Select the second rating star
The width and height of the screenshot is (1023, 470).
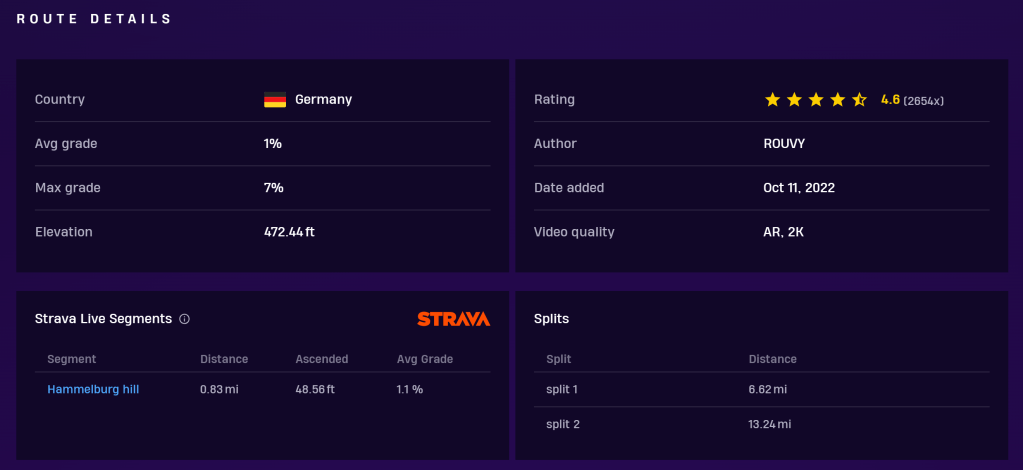coord(794,100)
